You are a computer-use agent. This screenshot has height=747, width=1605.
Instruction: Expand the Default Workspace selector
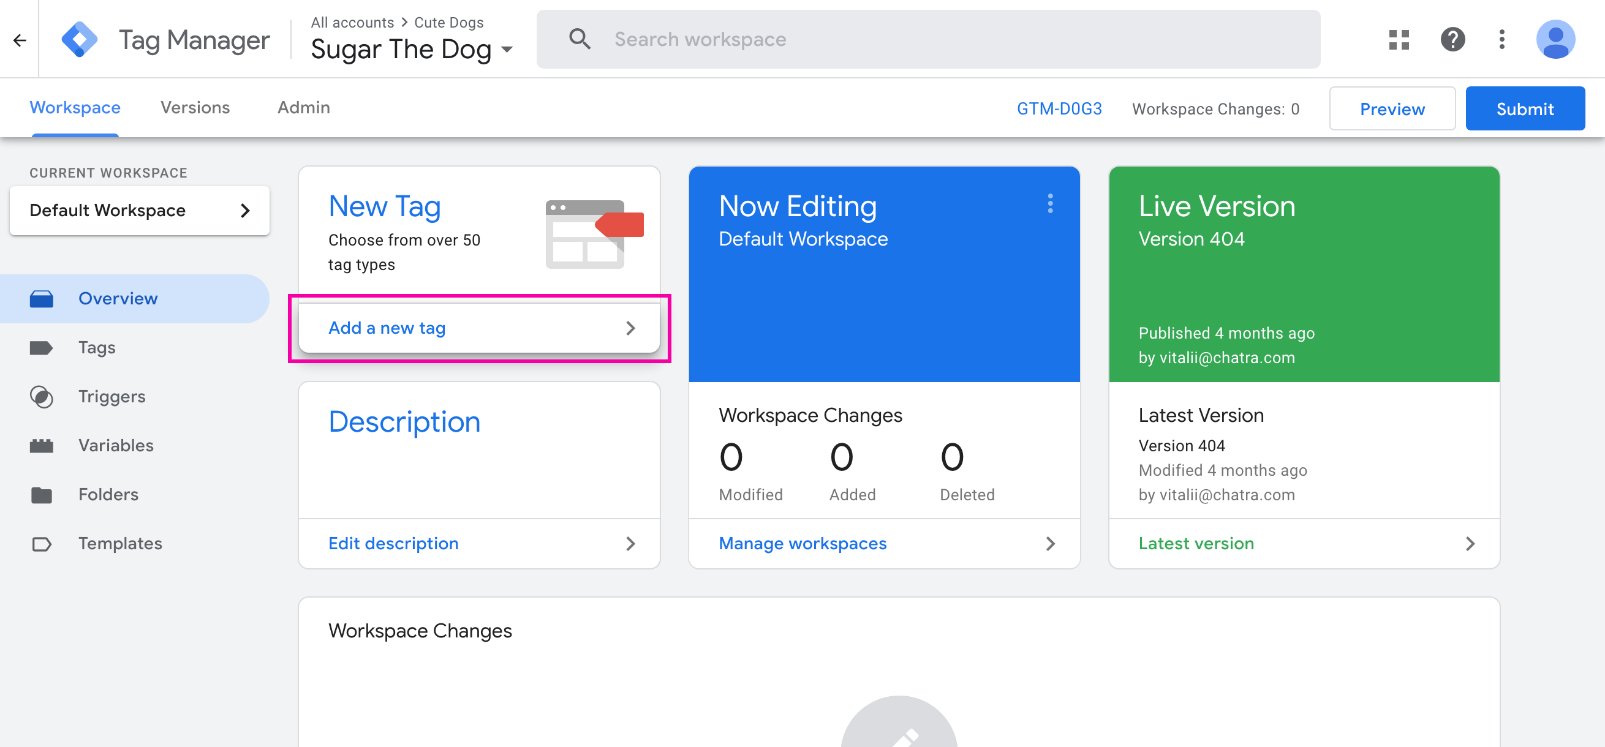(x=139, y=211)
